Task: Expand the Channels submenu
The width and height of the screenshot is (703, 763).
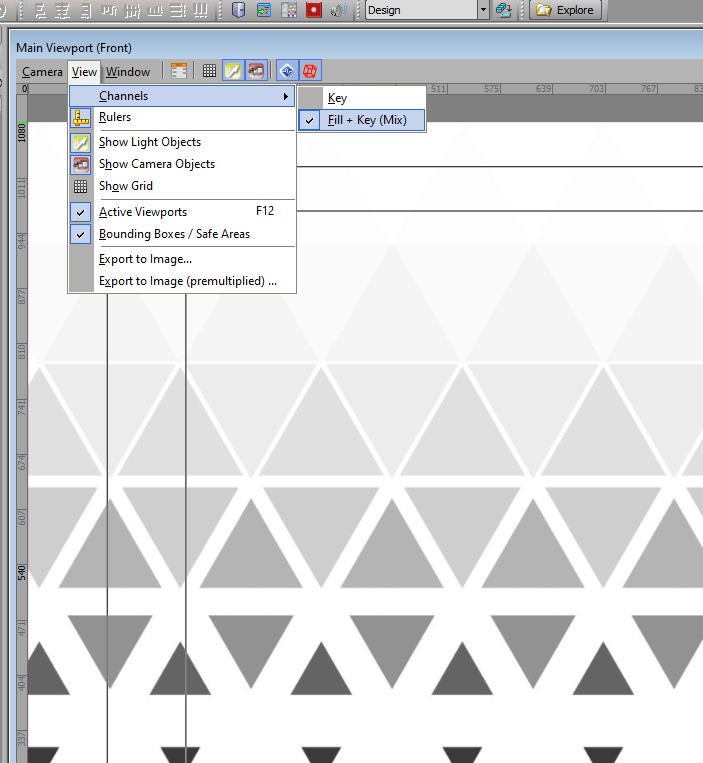Action: [182, 96]
